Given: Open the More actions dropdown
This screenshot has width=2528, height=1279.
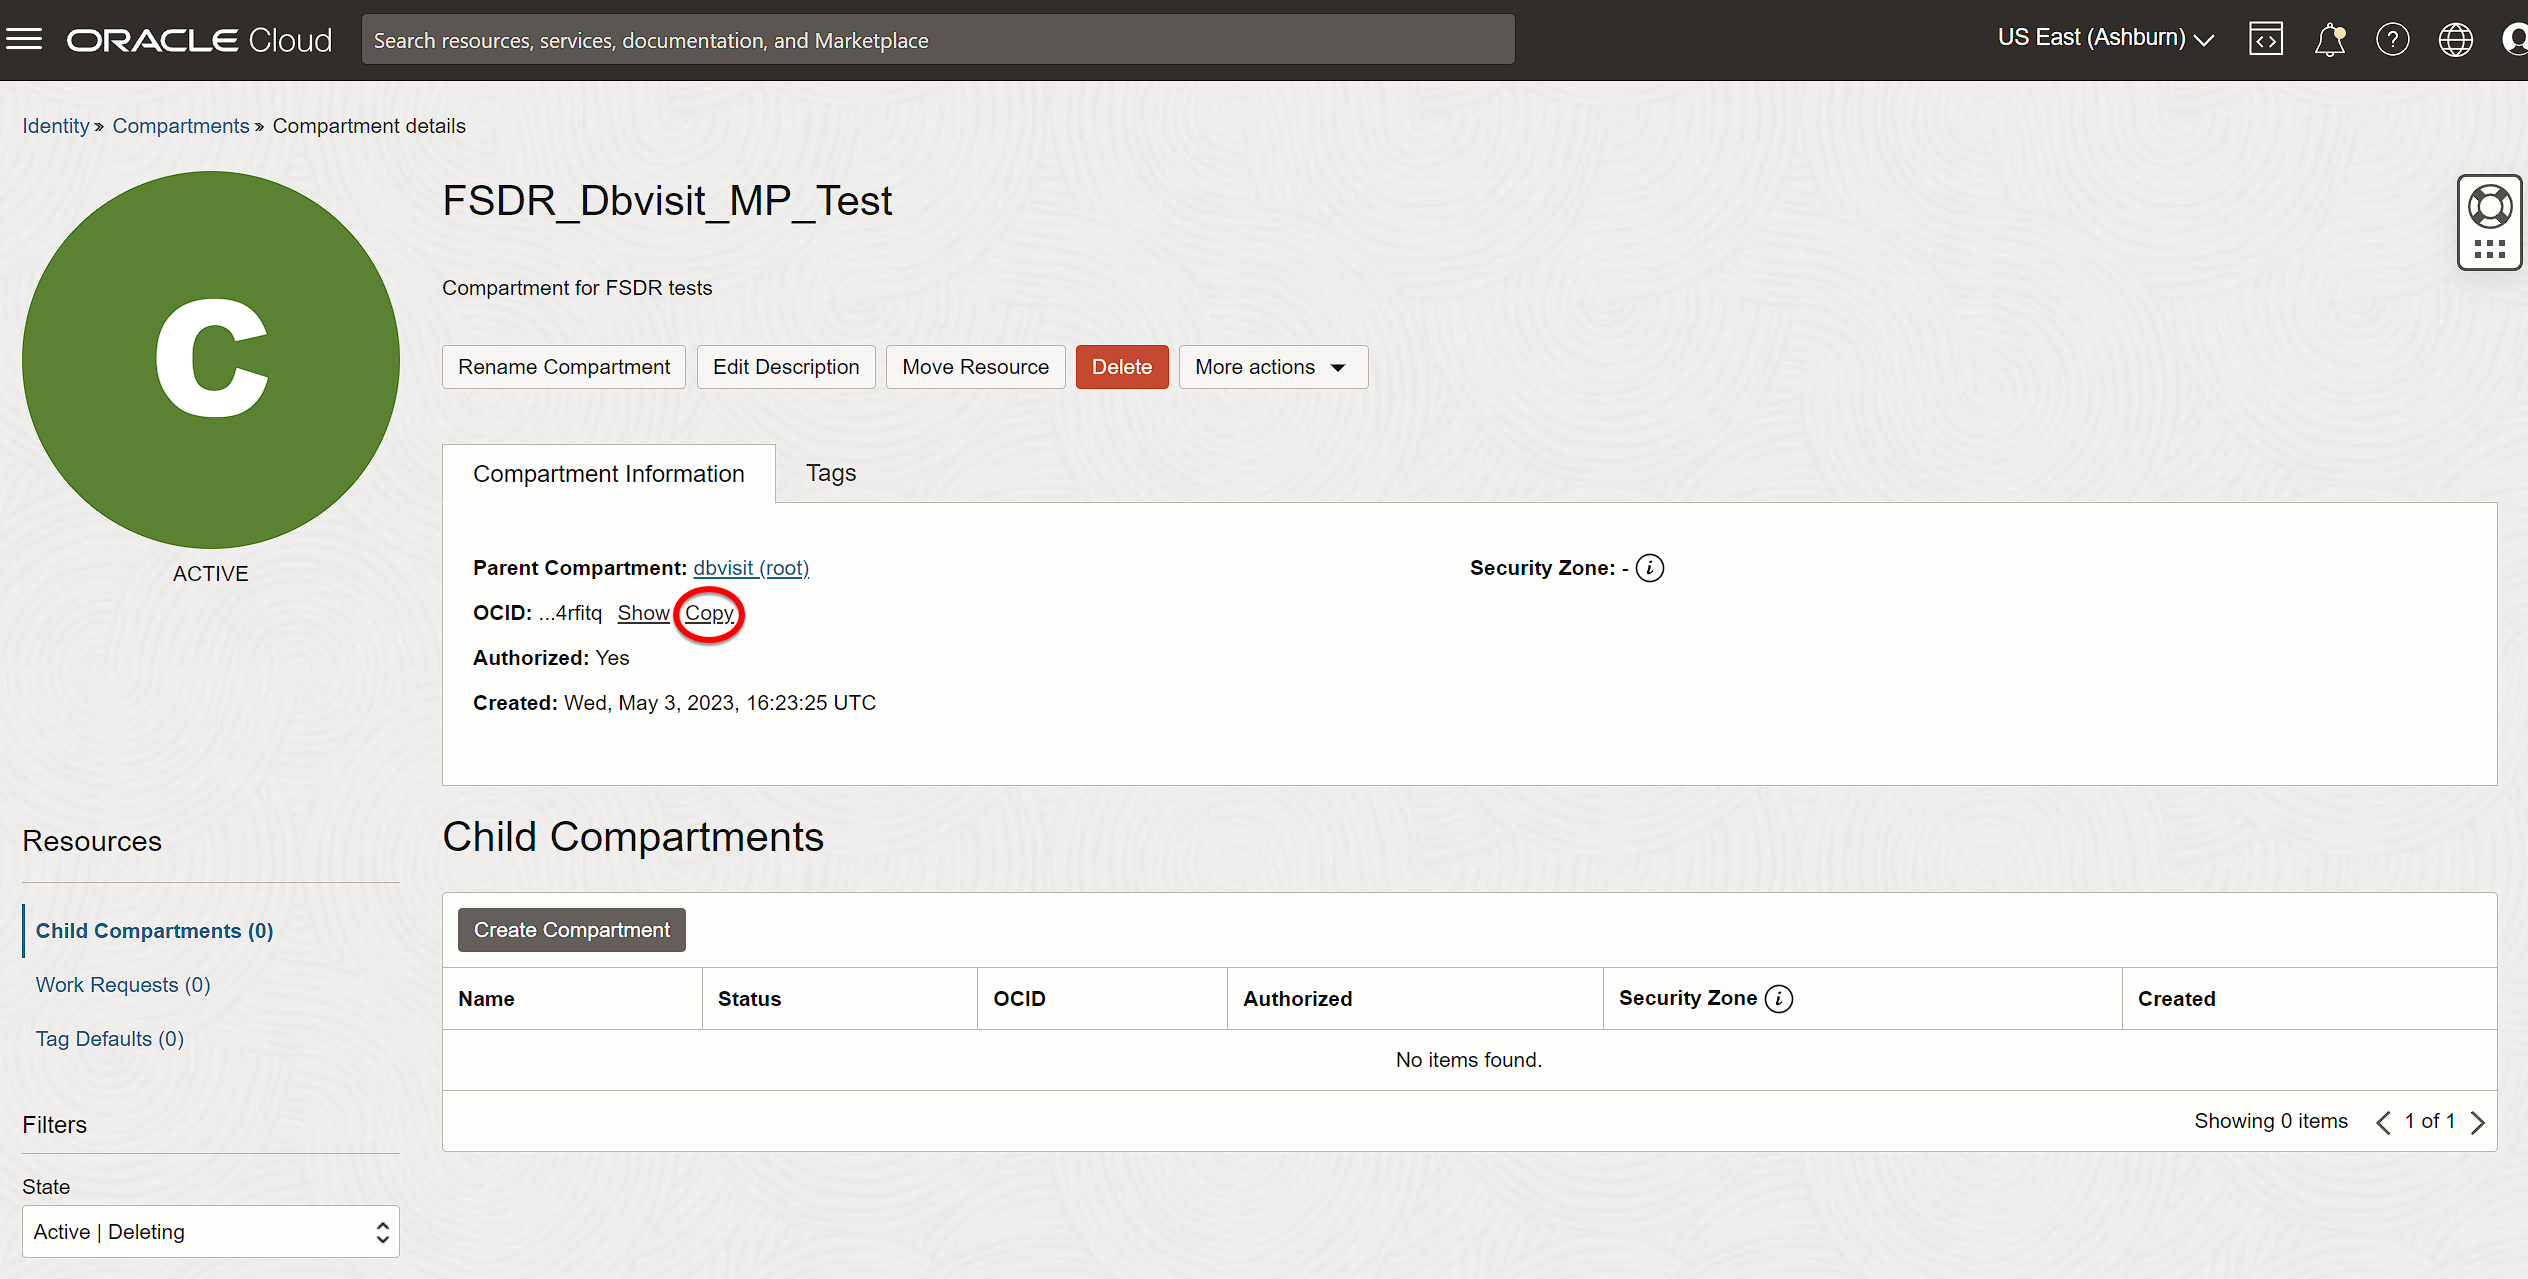Looking at the screenshot, I should tap(1272, 367).
